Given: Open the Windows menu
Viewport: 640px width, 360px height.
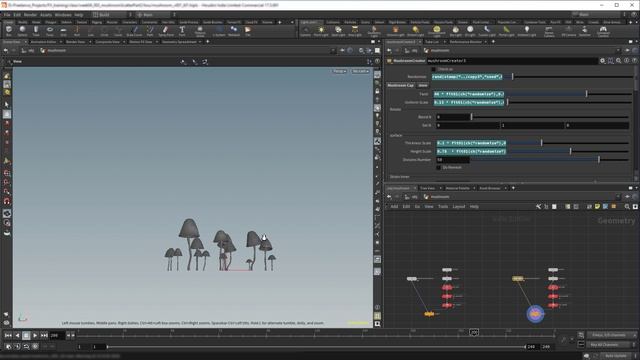Looking at the screenshot, I should (x=63, y=15).
